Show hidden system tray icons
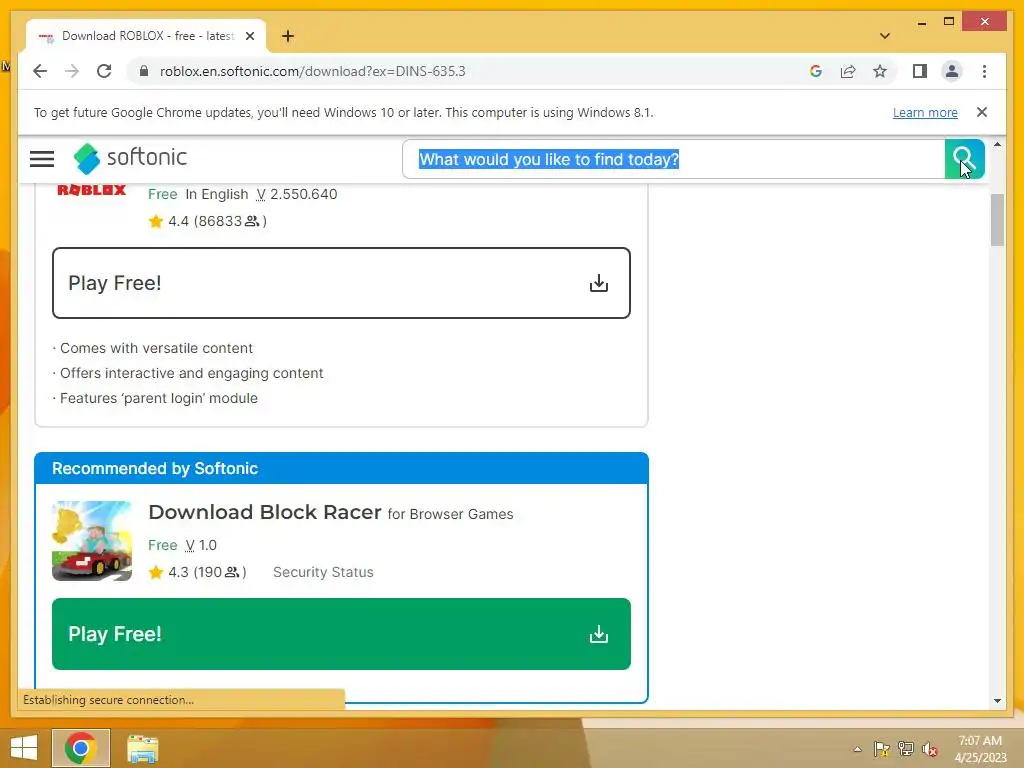The image size is (1024, 768). (x=857, y=749)
